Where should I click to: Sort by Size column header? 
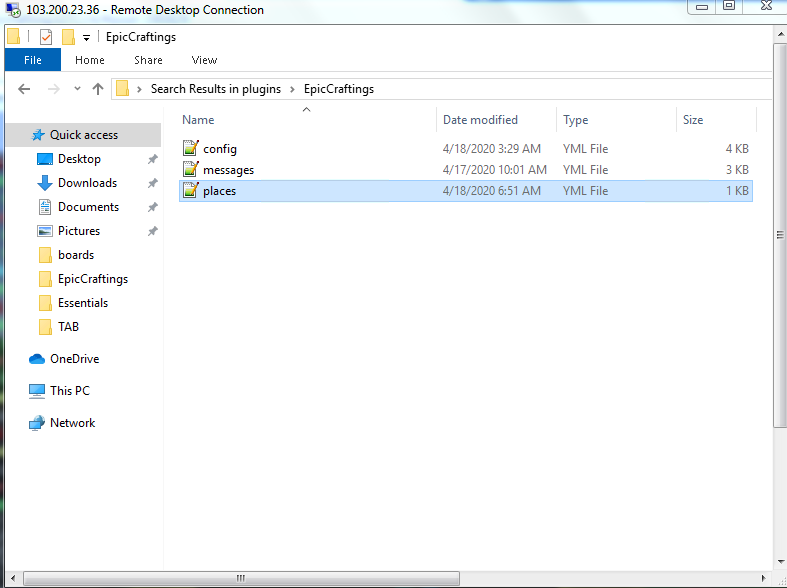pos(693,120)
